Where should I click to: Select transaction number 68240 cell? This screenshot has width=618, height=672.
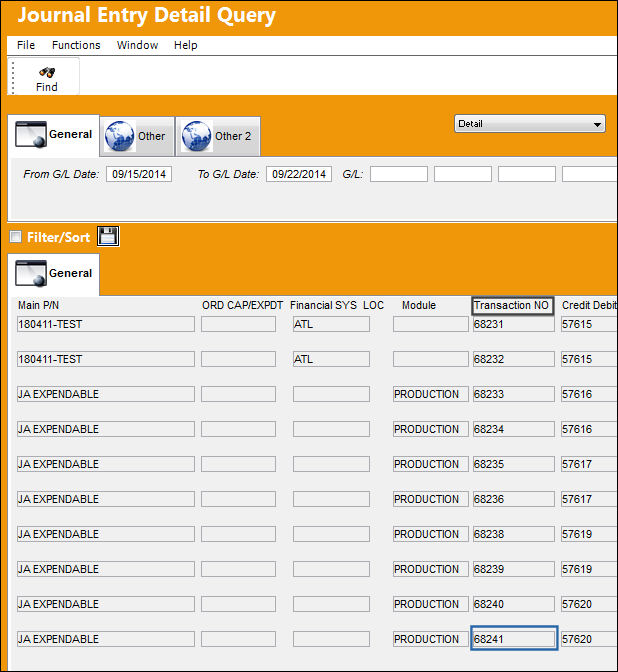(513, 604)
